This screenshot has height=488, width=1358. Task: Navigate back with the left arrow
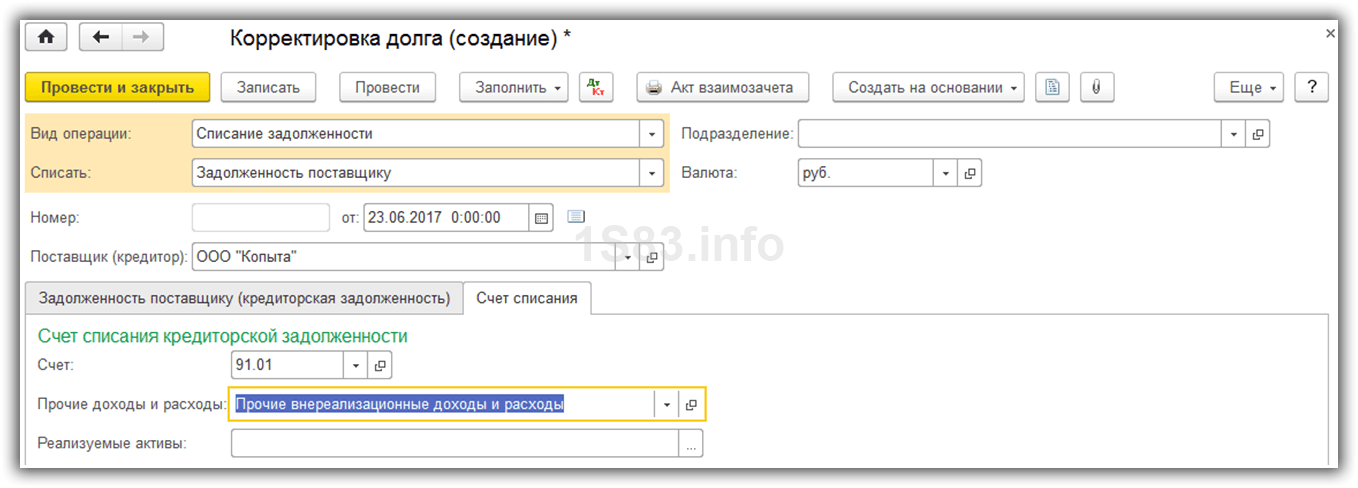coord(100,37)
